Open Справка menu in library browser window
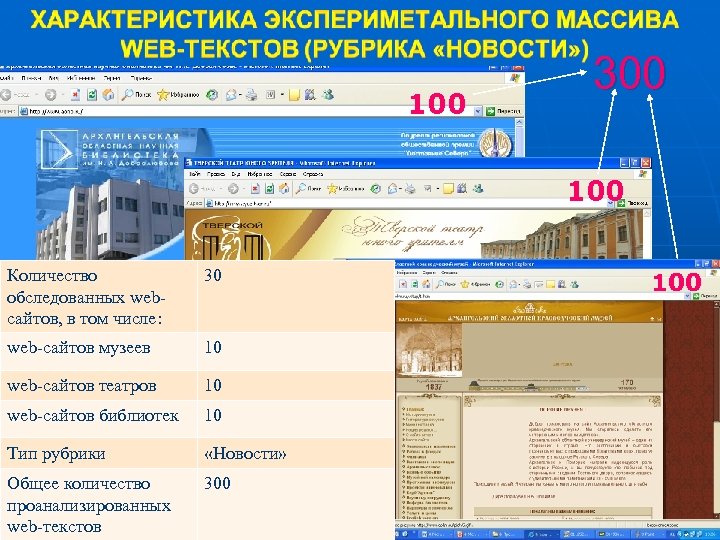The image size is (720, 540). coord(141,78)
